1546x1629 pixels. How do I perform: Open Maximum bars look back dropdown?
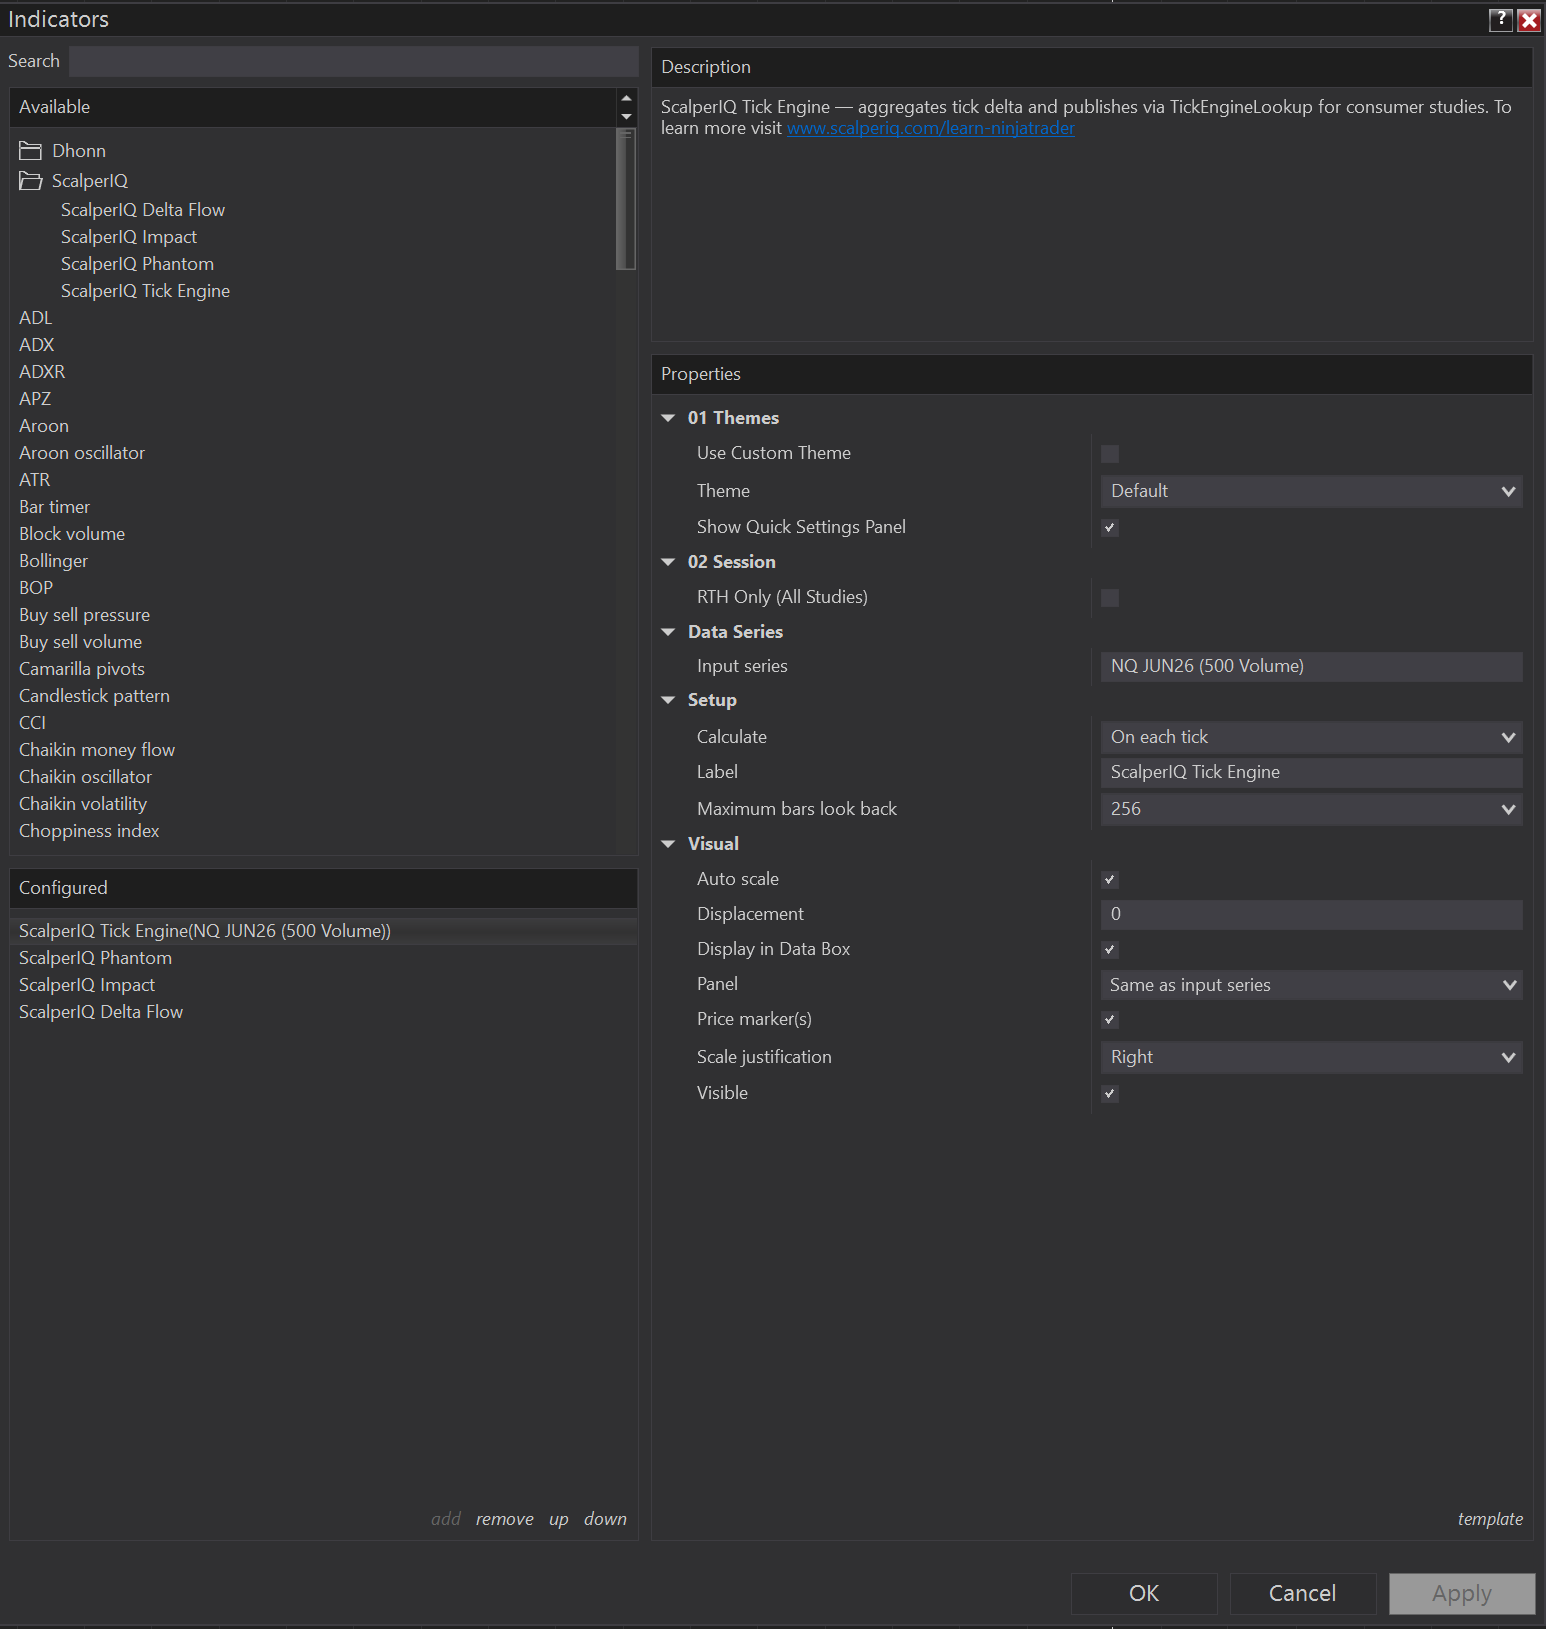pyautogui.click(x=1311, y=809)
